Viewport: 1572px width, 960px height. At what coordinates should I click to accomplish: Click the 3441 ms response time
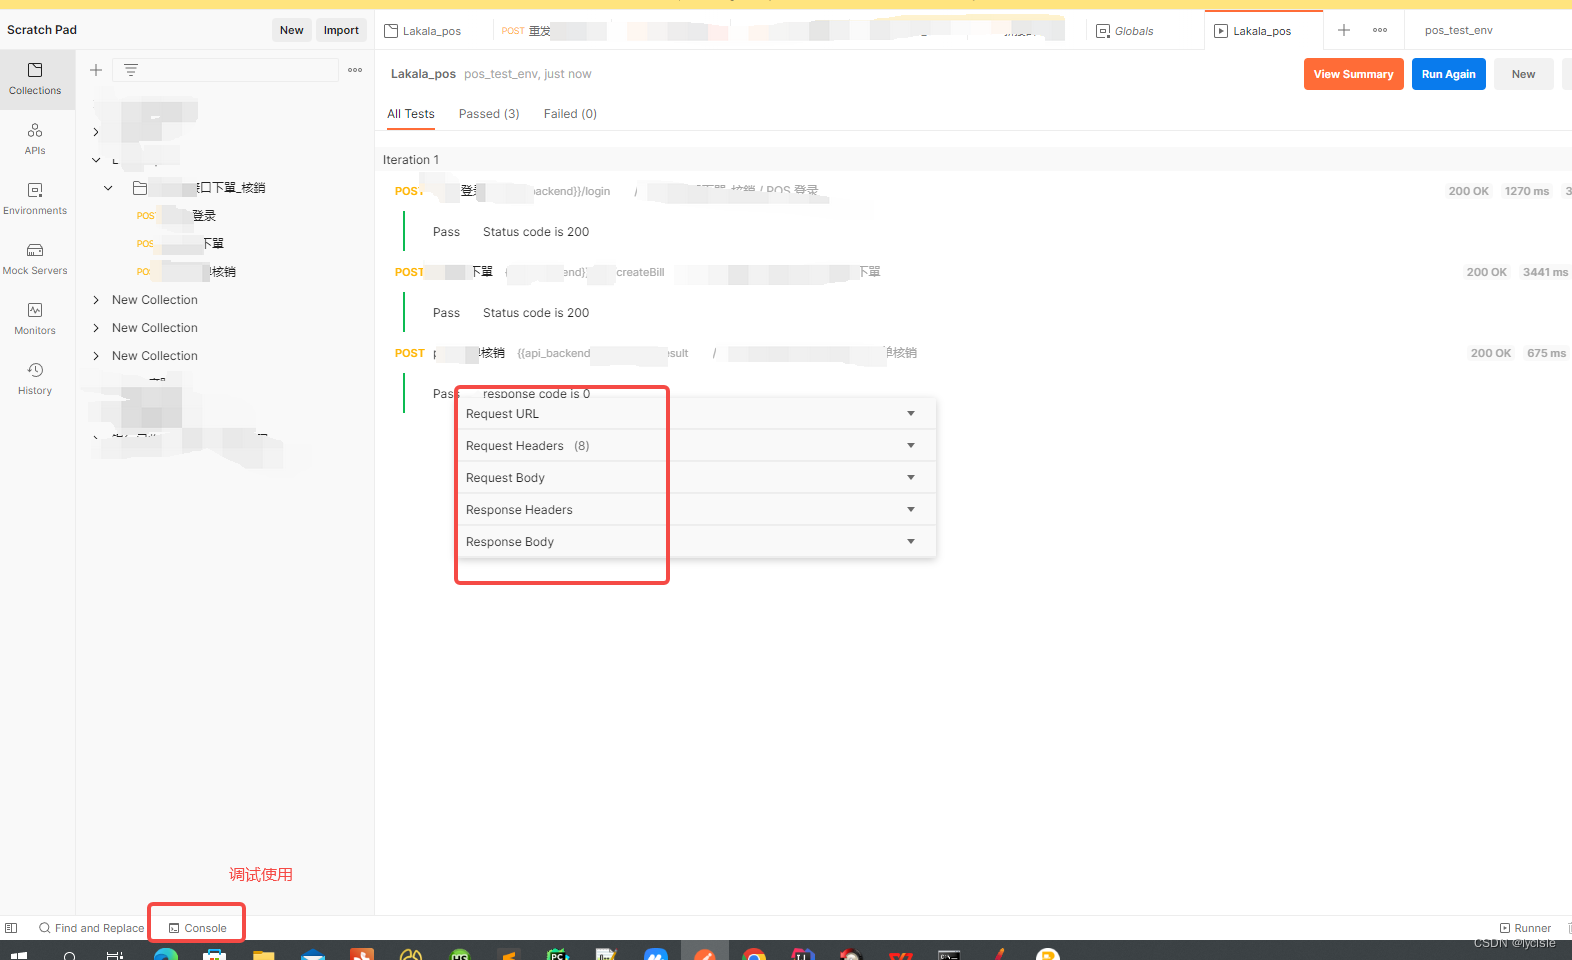(x=1545, y=272)
